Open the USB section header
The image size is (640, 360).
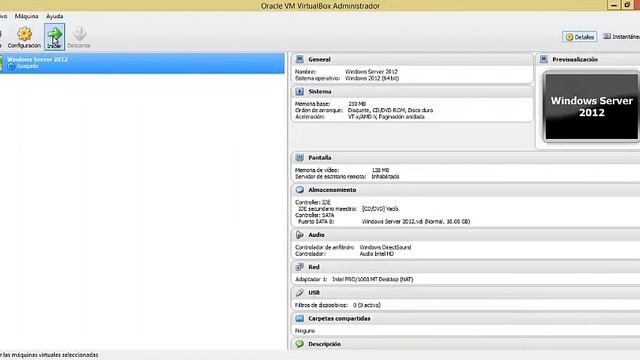(x=466, y=293)
